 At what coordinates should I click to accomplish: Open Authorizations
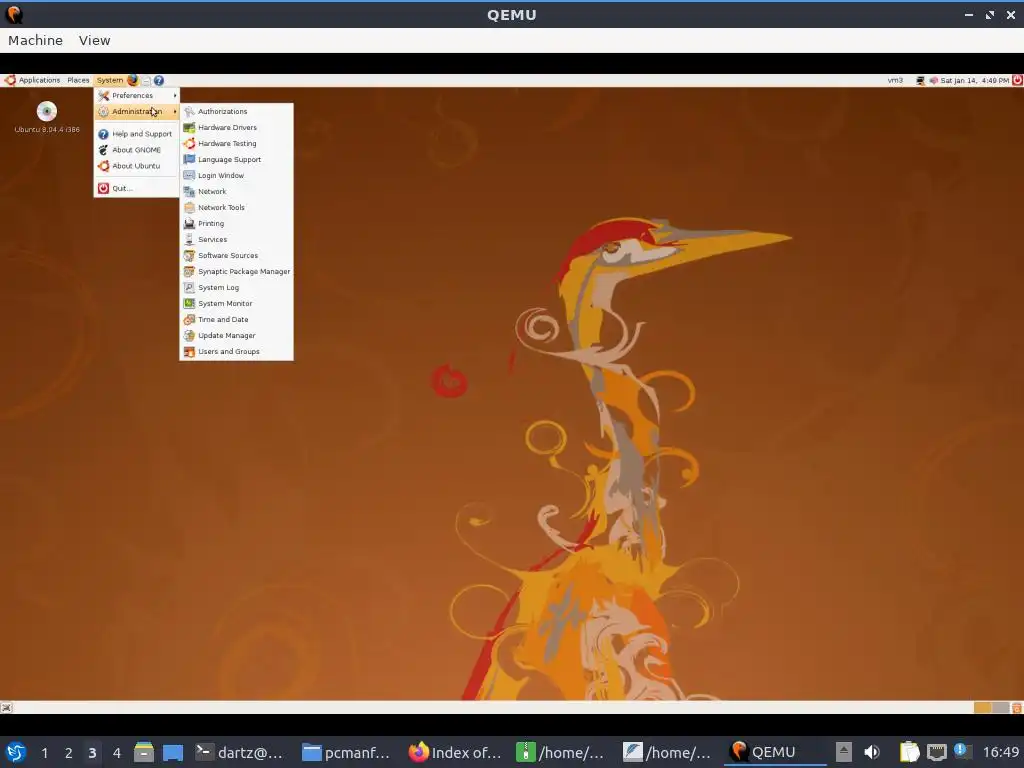tap(236, 112)
